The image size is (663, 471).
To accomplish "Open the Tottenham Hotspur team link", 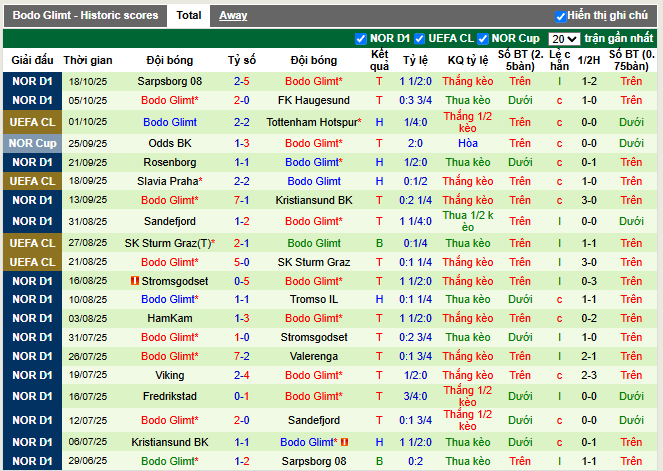I will [313, 122].
